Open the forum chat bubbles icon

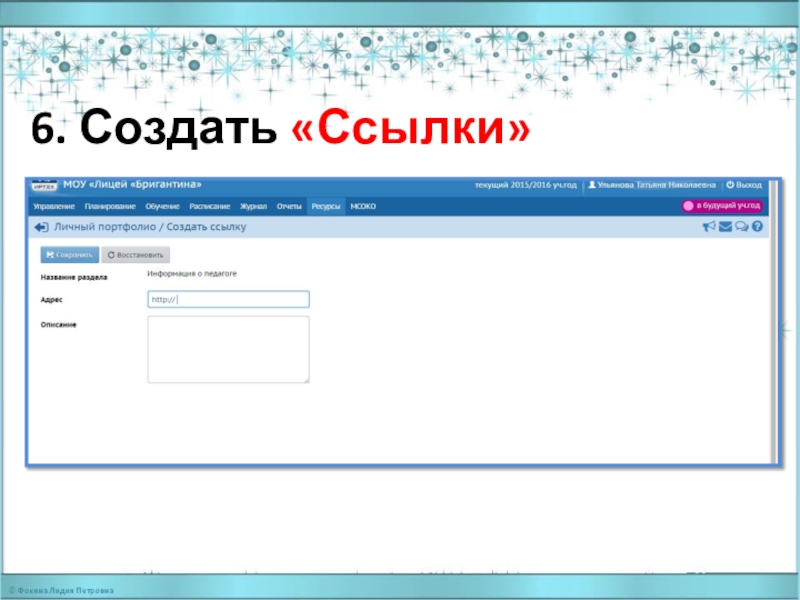tap(742, 227)
